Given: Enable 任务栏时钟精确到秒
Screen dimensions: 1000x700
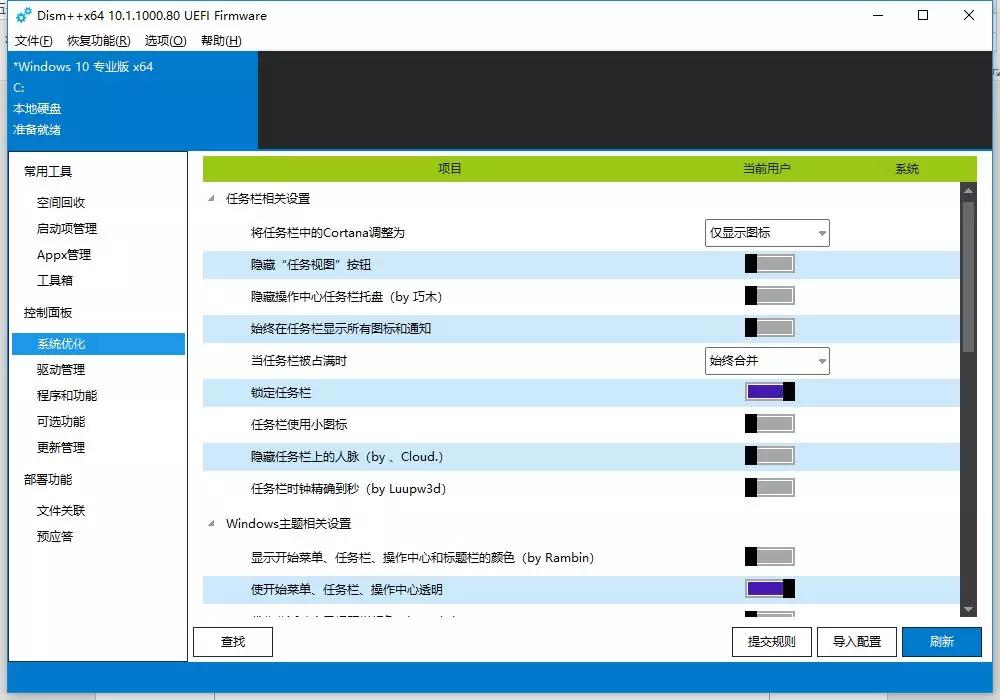Looking at the screenshot, I should [x=767, y=488].
